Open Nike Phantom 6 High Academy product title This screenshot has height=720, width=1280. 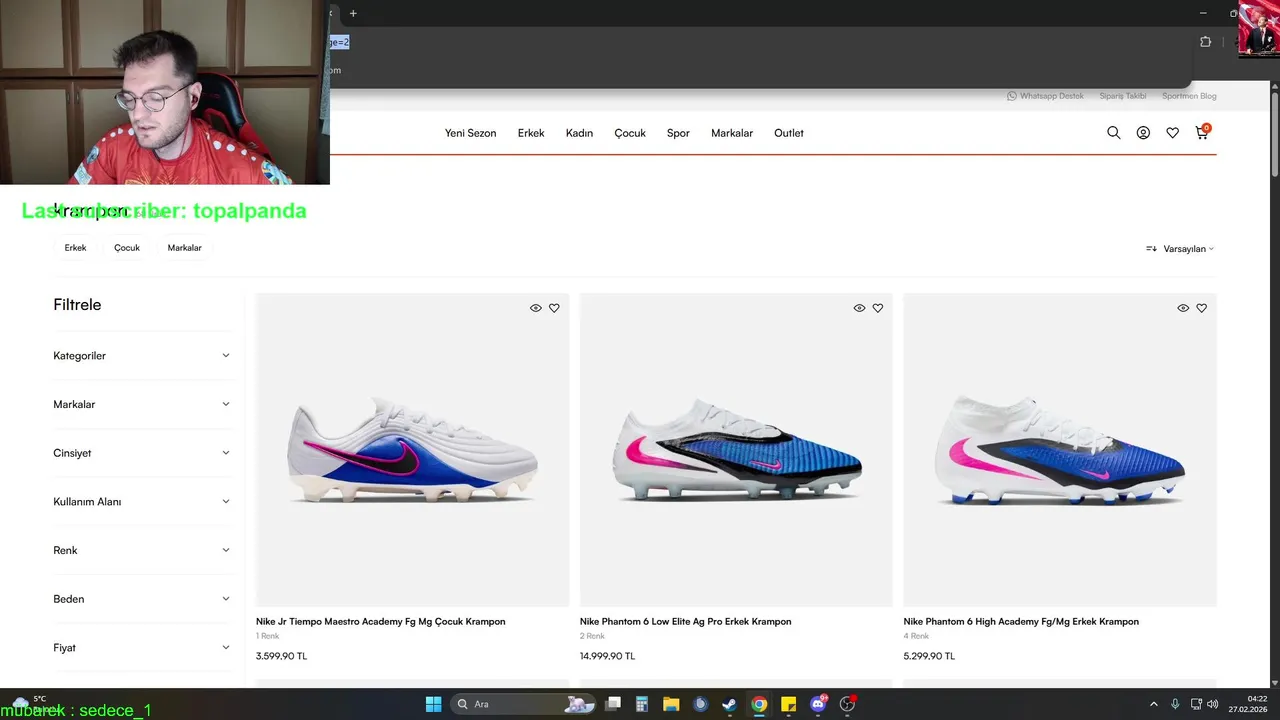1021,622
